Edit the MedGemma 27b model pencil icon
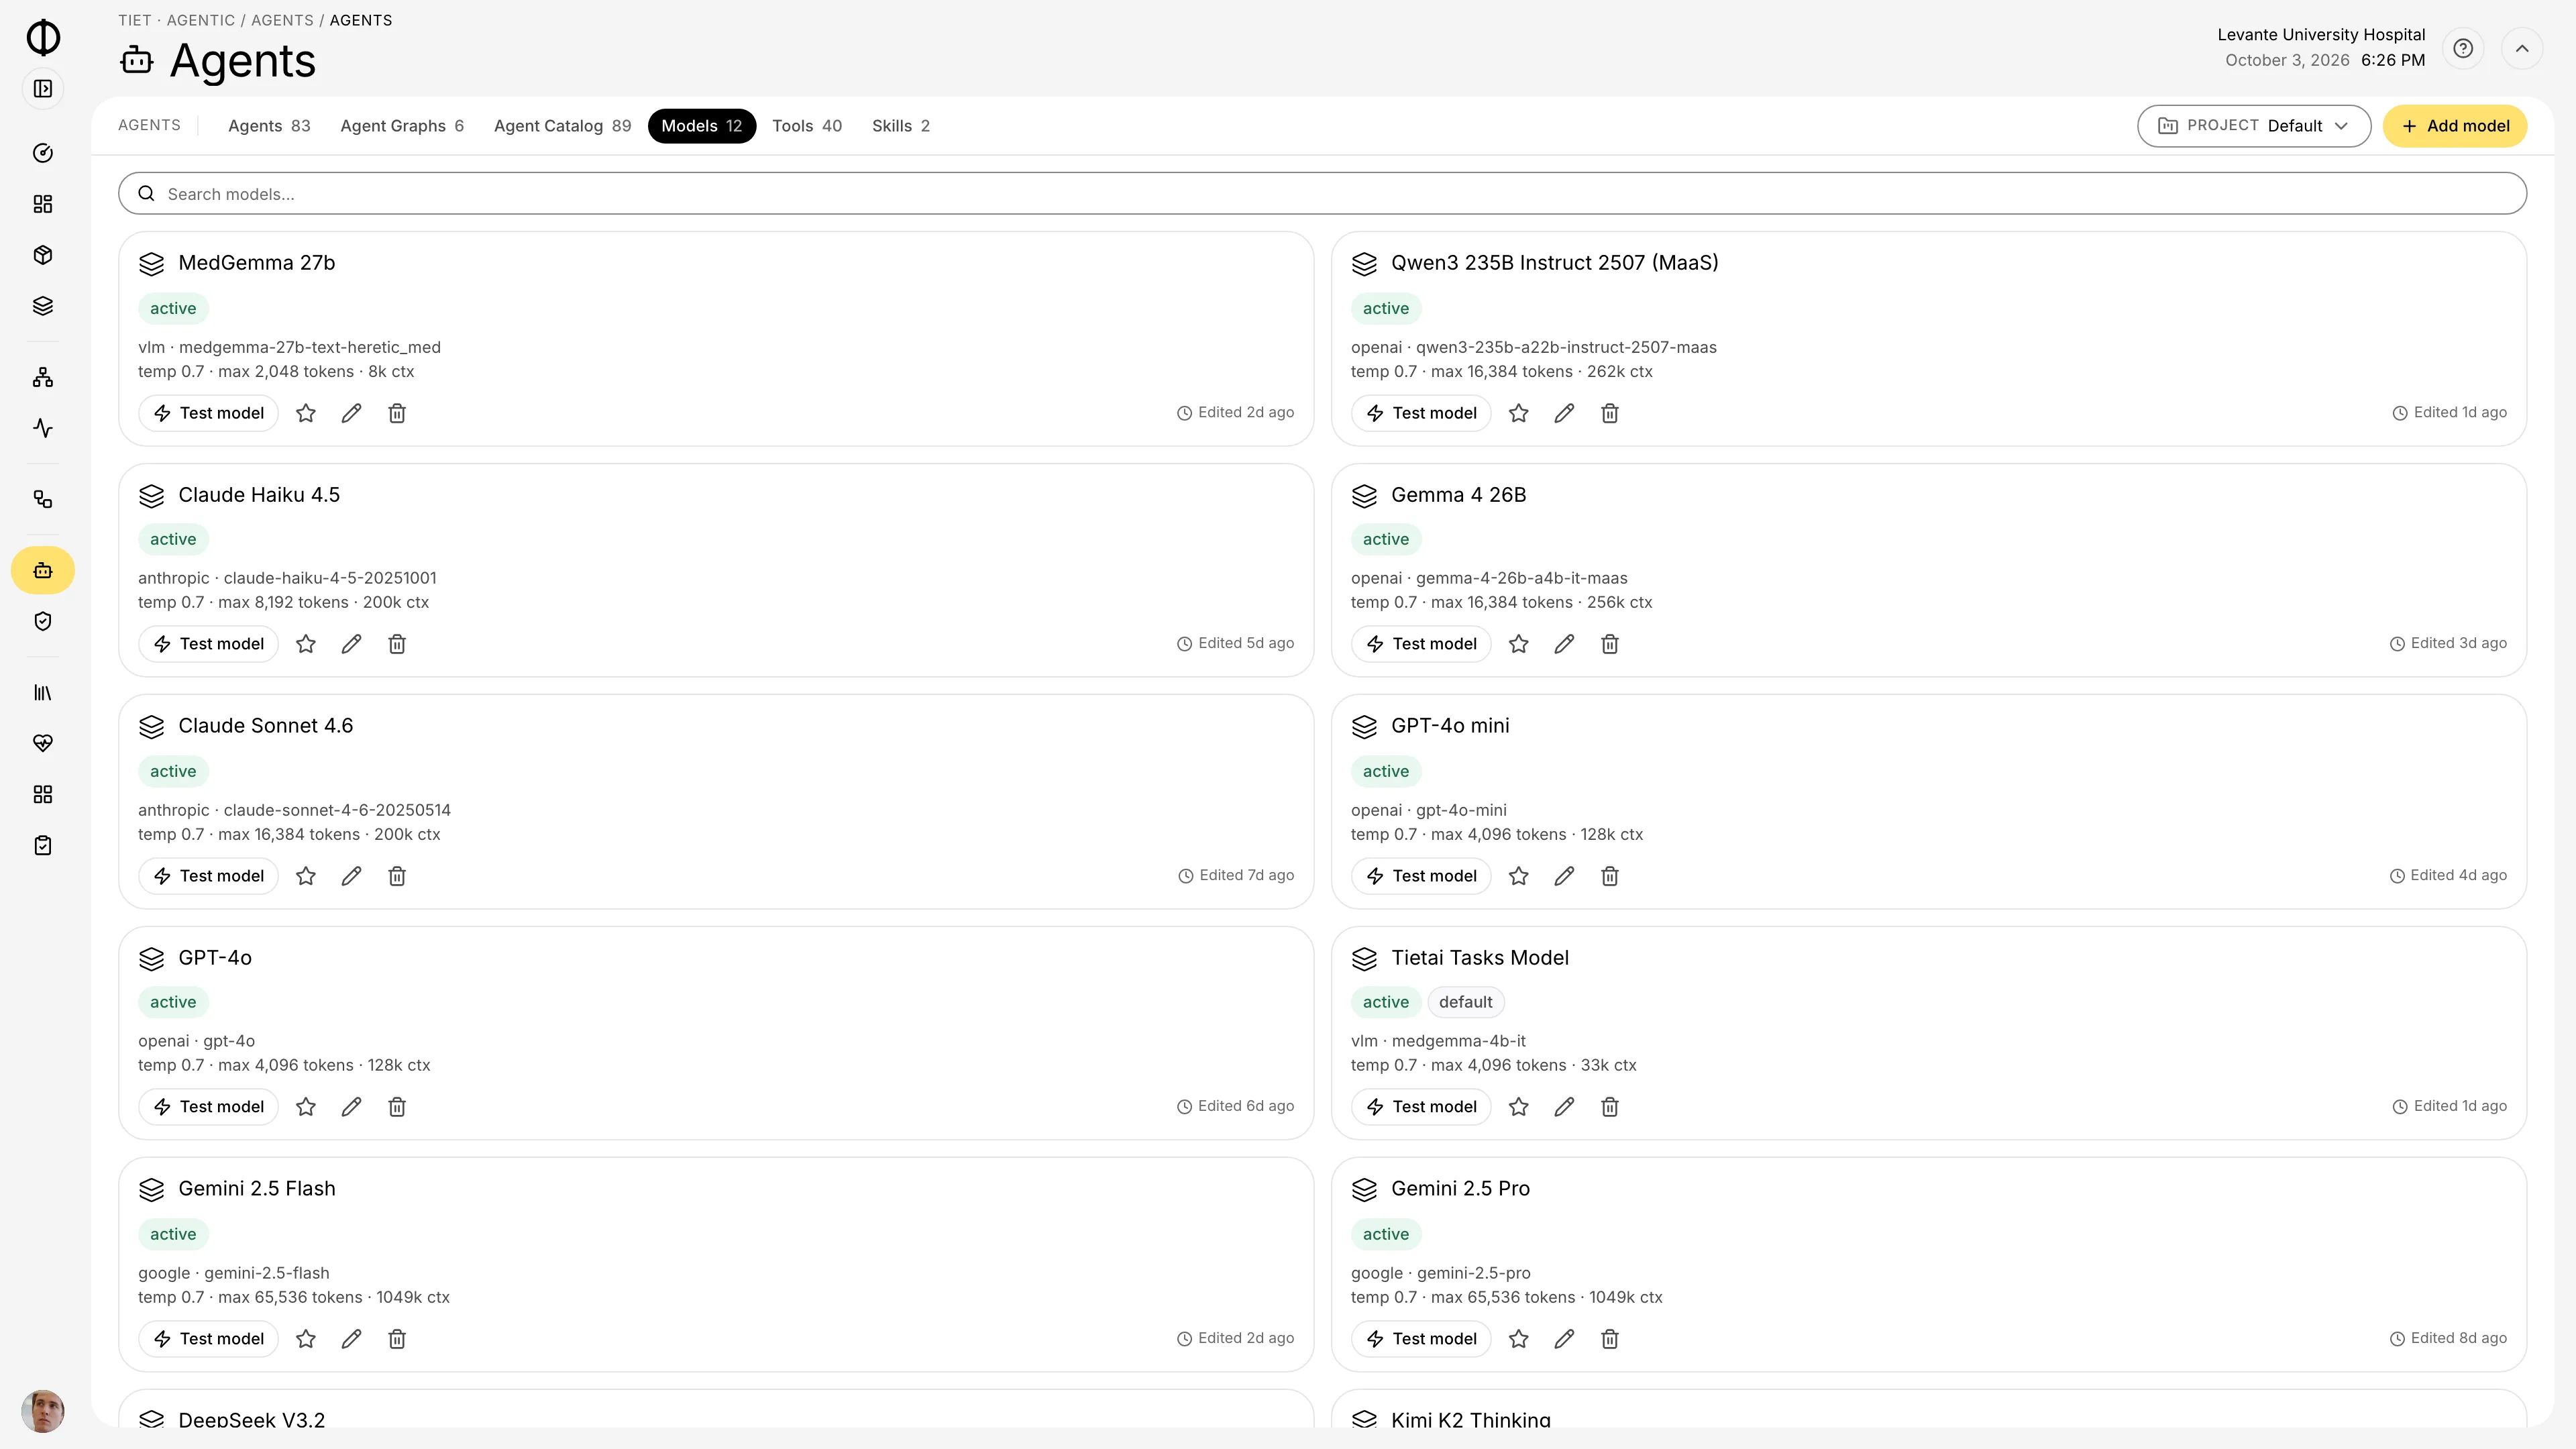The width and height of the screenshot is (2576, 1449). tap(351, 413)
